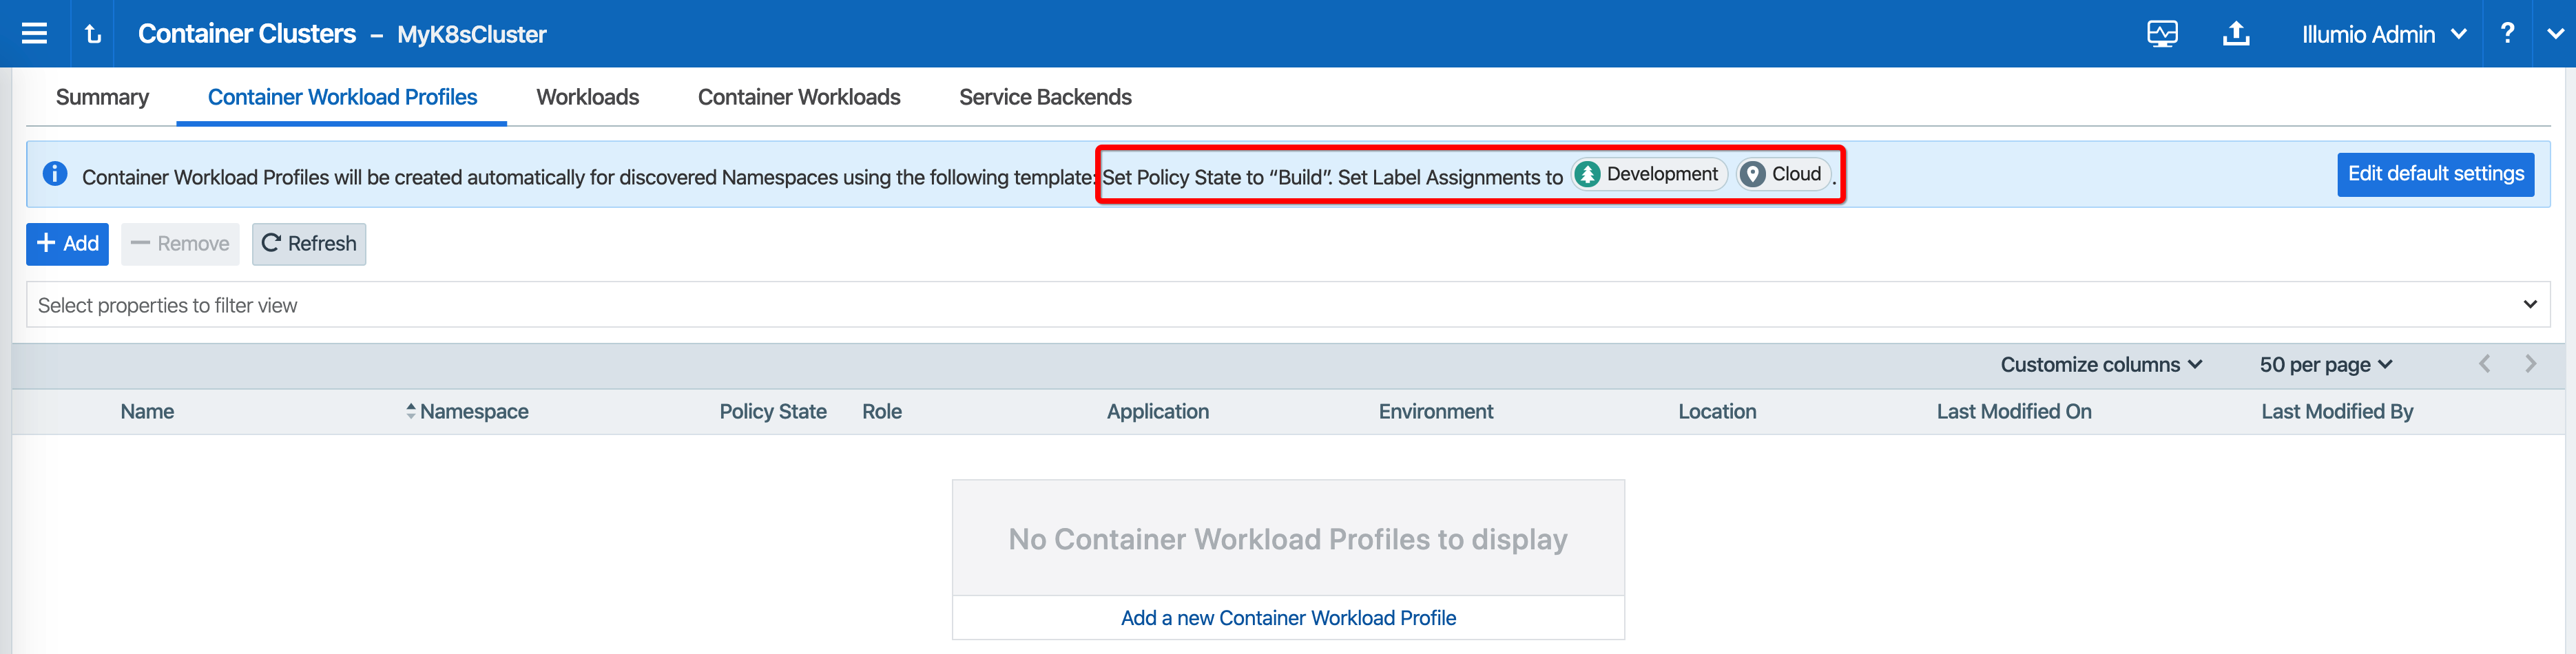Click the Development label tag in the banner
The width and height of the screenshot is (2576, 654).
tap(1648, 173)
